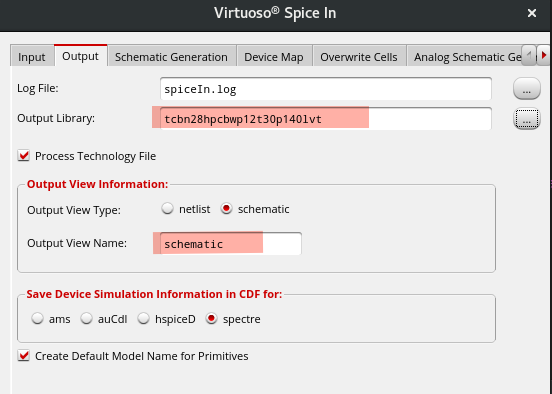This screenshot has height=394, width=552.
Task: Close the Spice In dialog
Action: pos(532,13)
